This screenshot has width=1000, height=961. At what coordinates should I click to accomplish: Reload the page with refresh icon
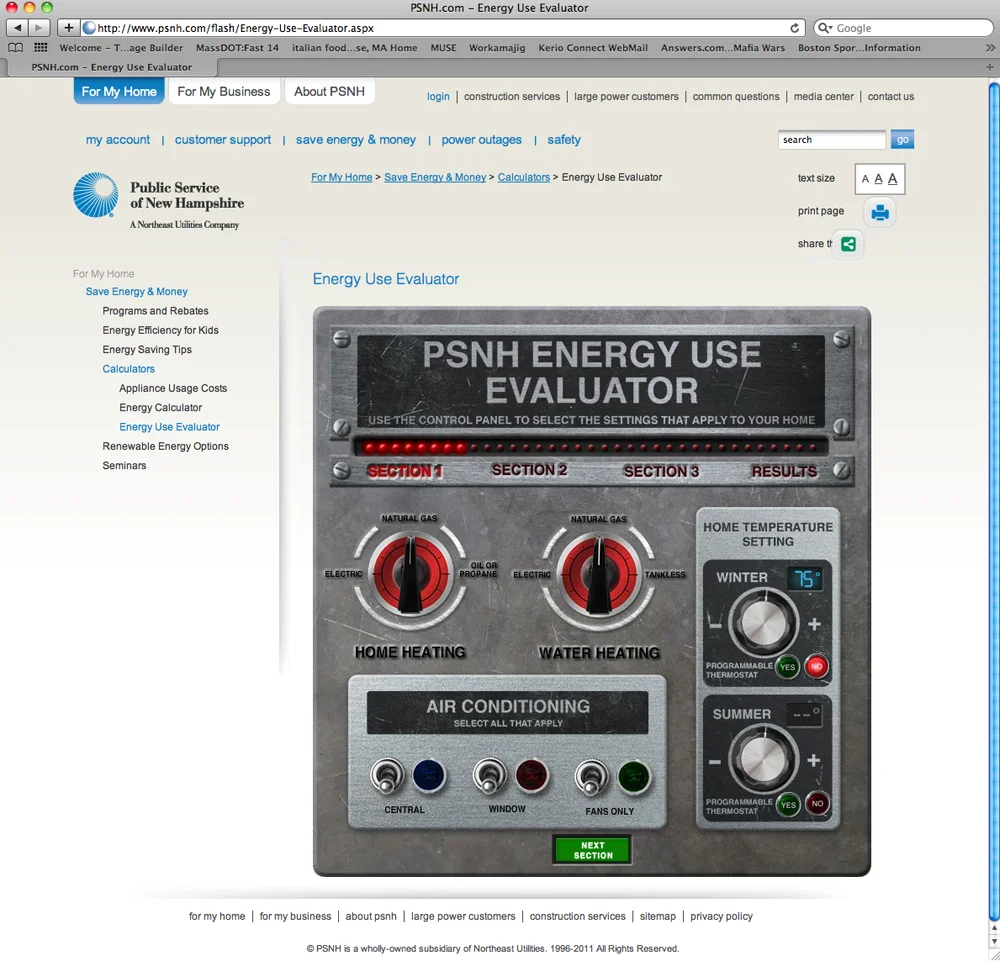click(795, 27)
